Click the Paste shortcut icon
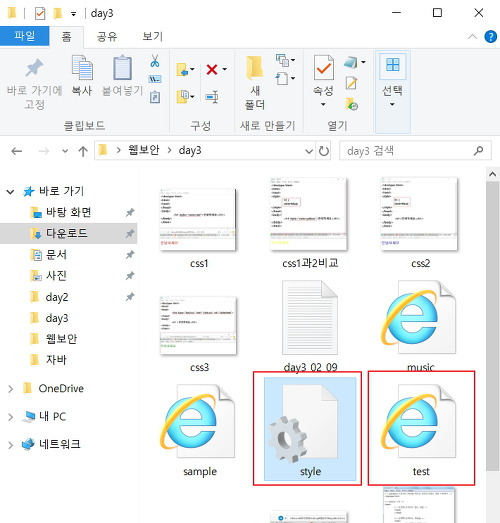The image size is (500, 523). click(x=155, y=97)
